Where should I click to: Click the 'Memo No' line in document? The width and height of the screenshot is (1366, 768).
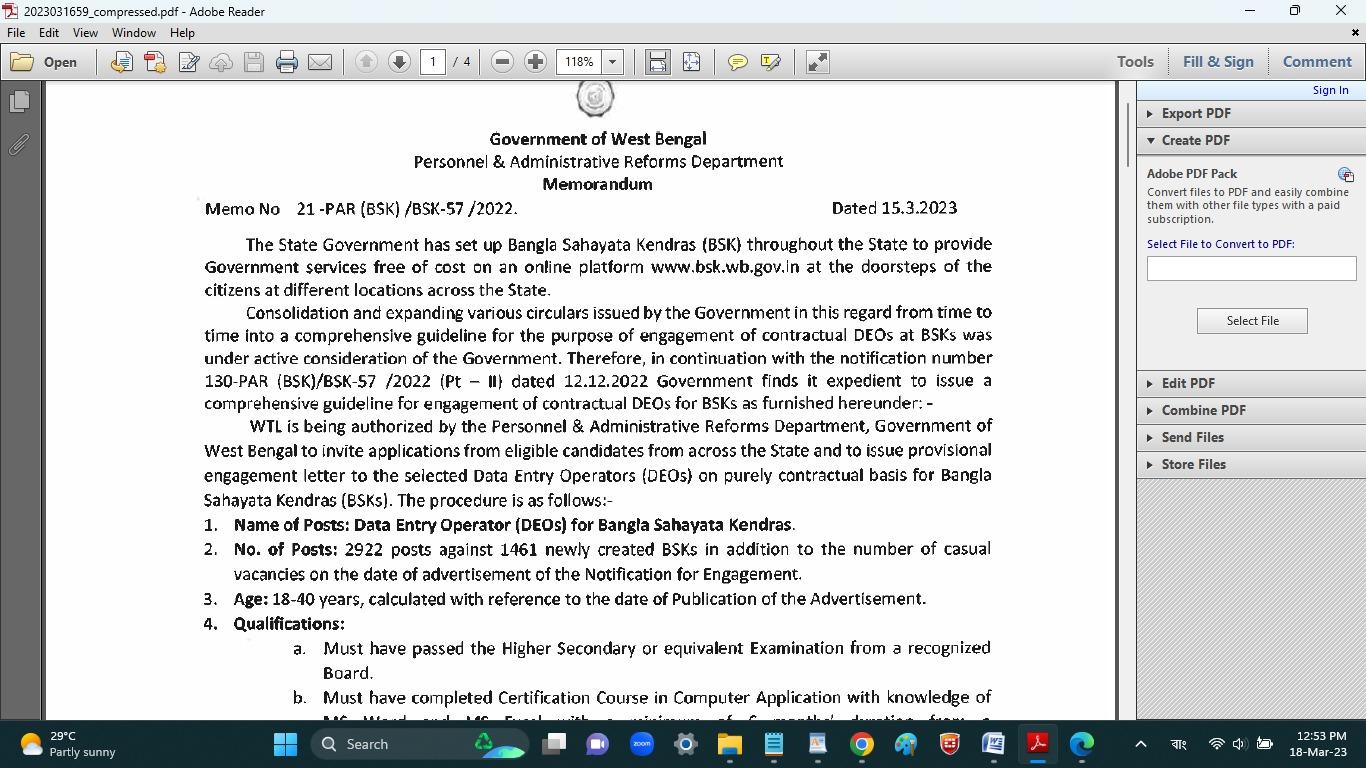click(360, 208)
